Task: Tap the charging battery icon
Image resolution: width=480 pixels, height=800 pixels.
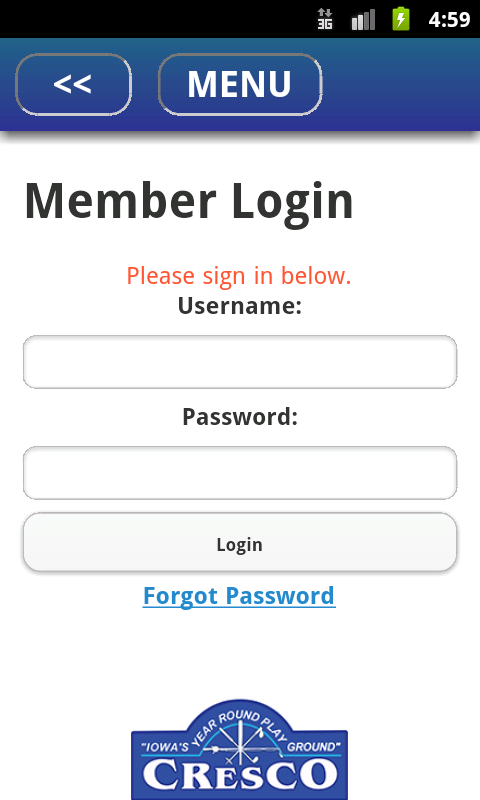Action: [x=401, y=19]
